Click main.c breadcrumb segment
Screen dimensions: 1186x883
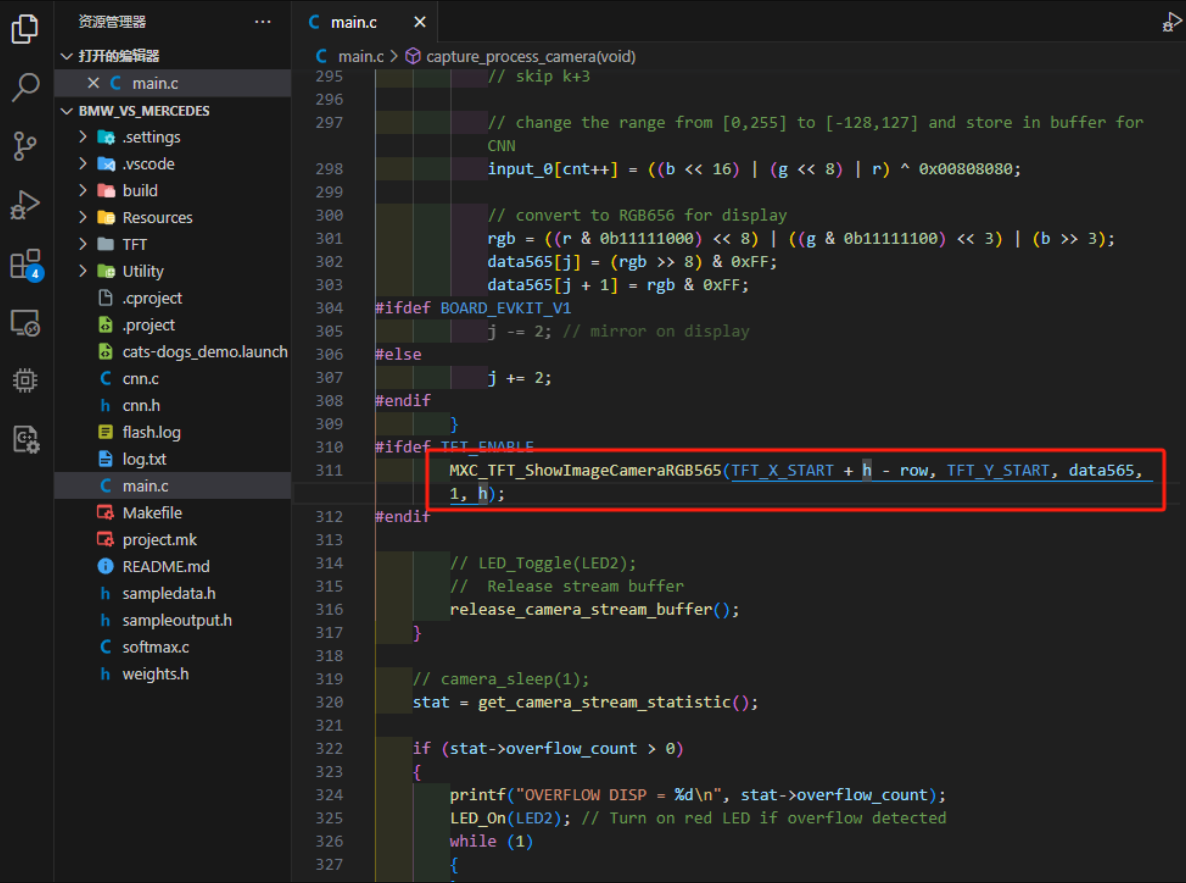coord(361,57)
